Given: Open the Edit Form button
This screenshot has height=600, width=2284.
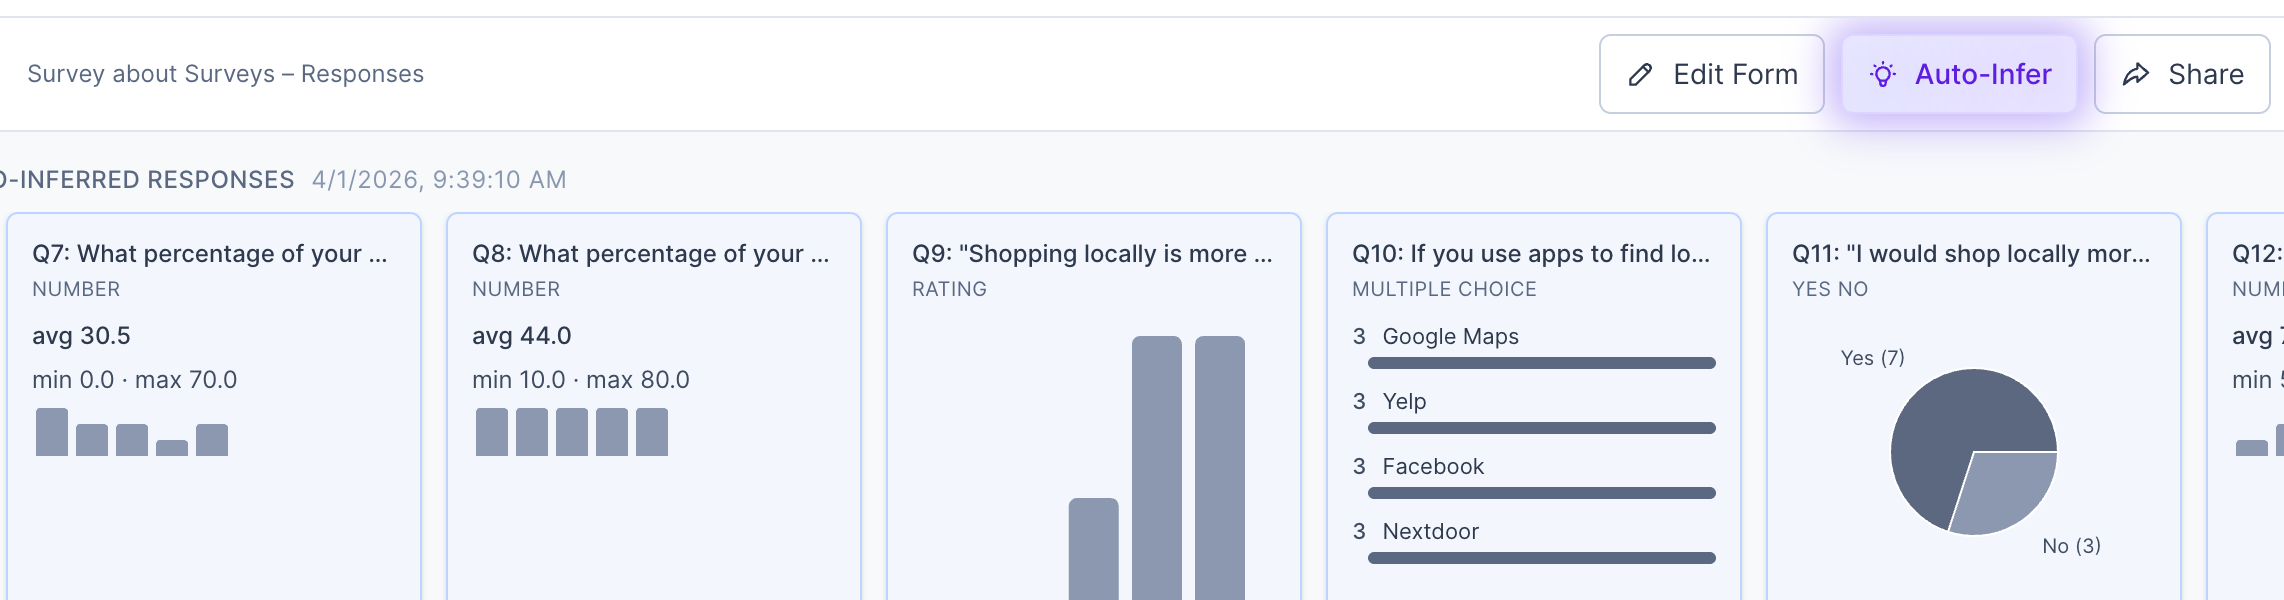Looking at the screenshot, I should point(1711,75).
